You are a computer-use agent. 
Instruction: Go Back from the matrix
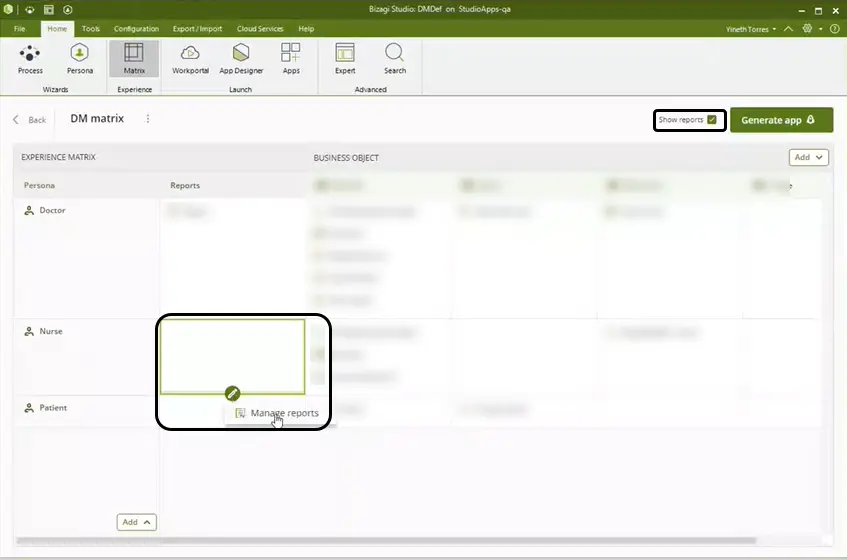[x=30, y=120]
